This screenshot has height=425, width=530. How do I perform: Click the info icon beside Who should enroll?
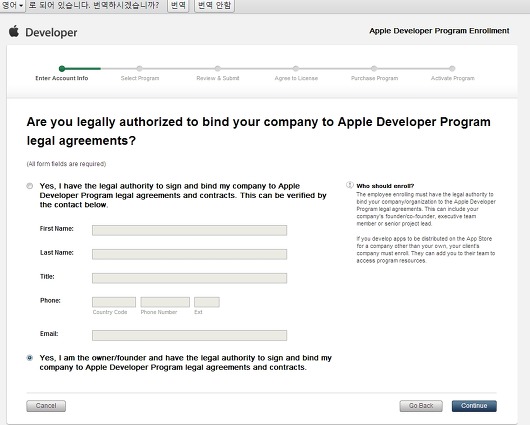[x=350, y=185]
